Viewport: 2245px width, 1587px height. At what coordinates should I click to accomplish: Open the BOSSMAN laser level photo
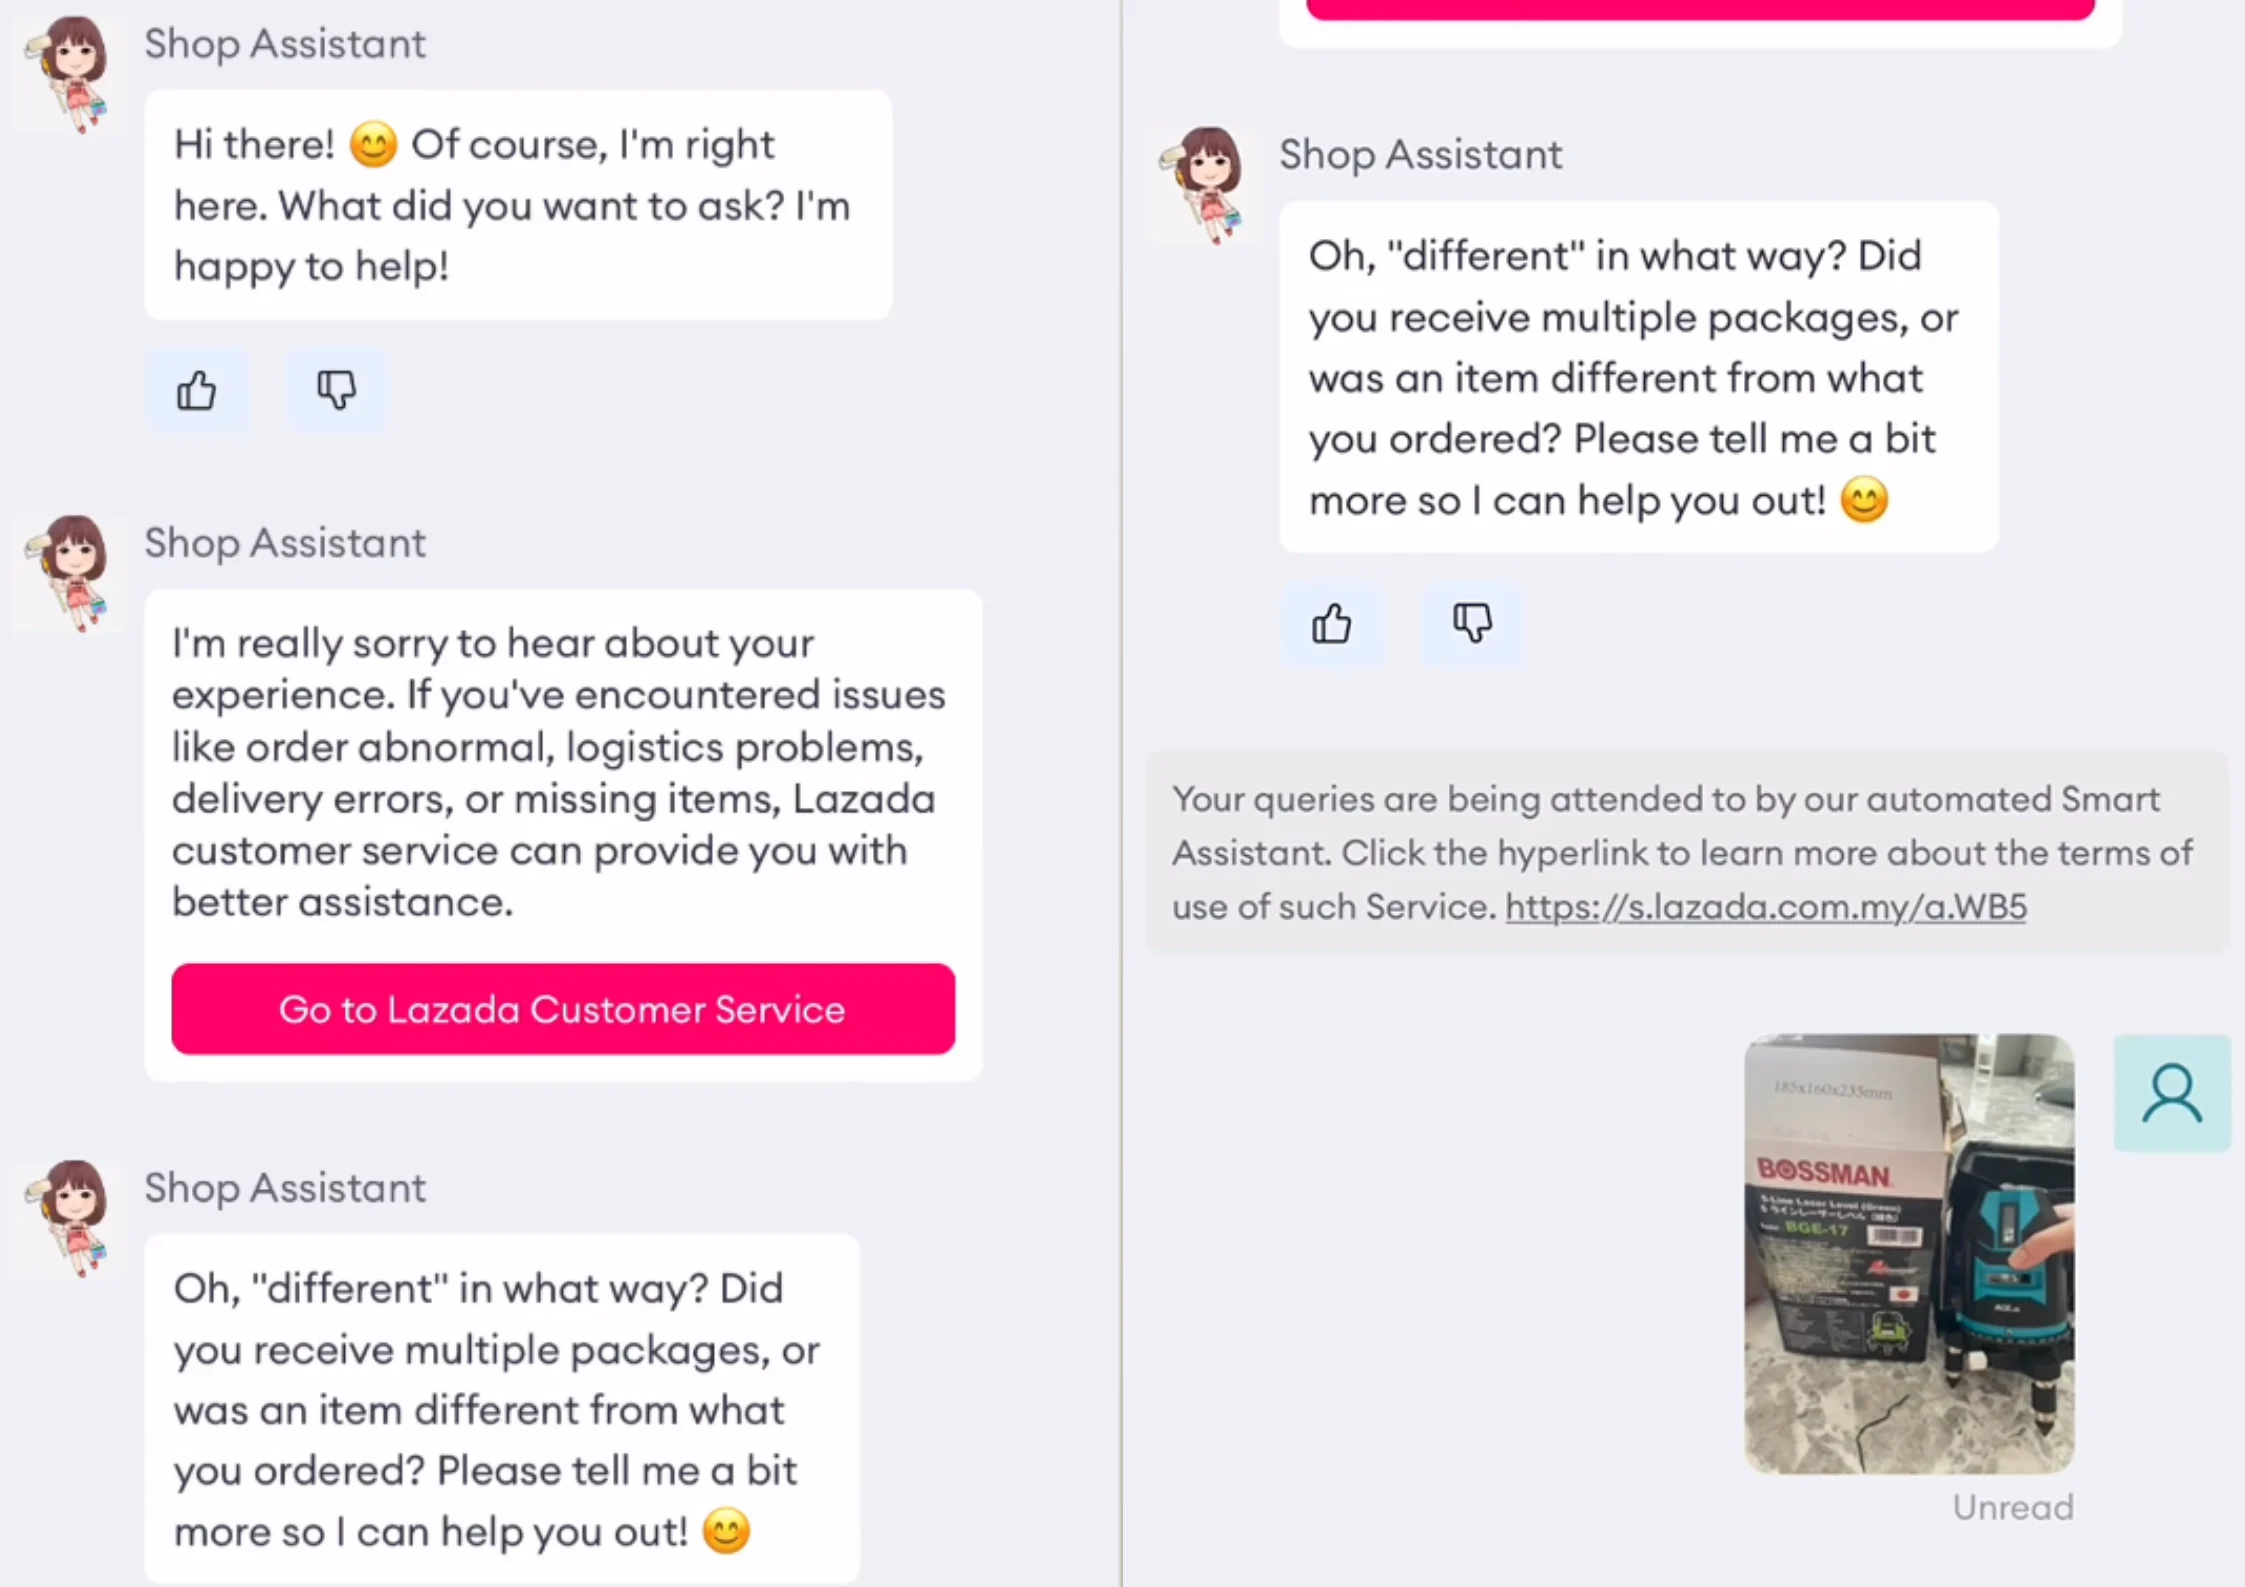[1909, 1254]
